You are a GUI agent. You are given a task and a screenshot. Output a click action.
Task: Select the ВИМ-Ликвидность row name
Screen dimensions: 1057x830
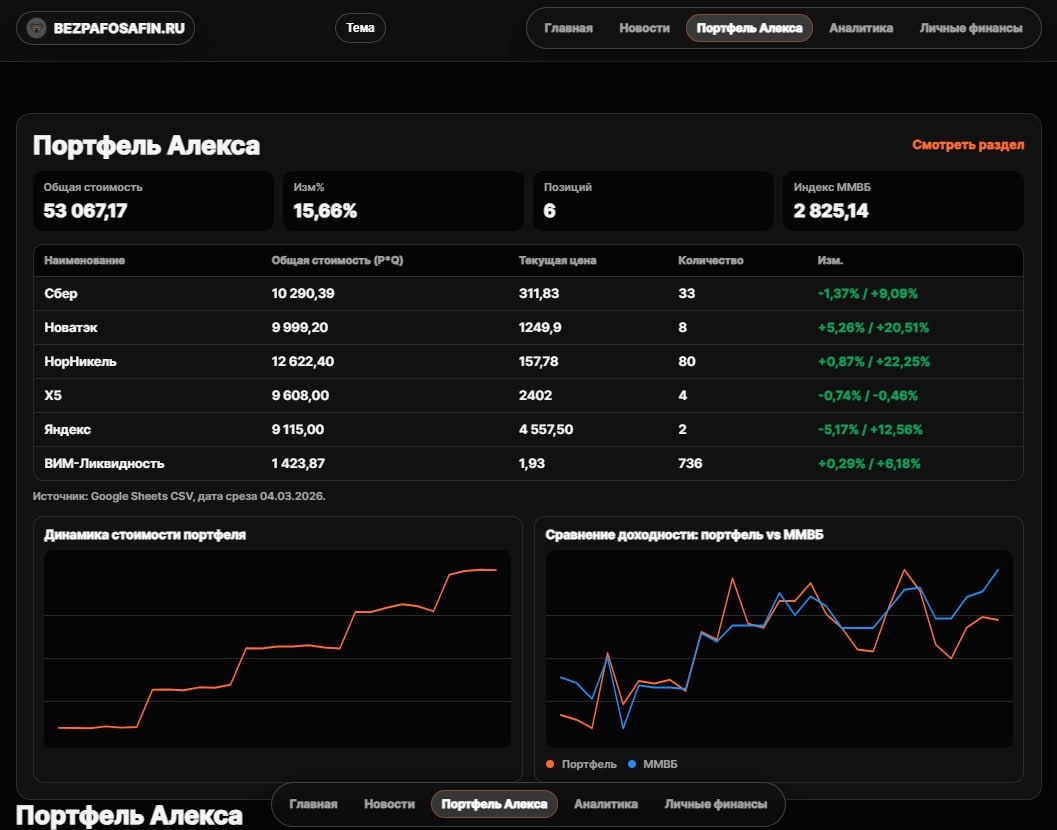(x=104, y=463)
